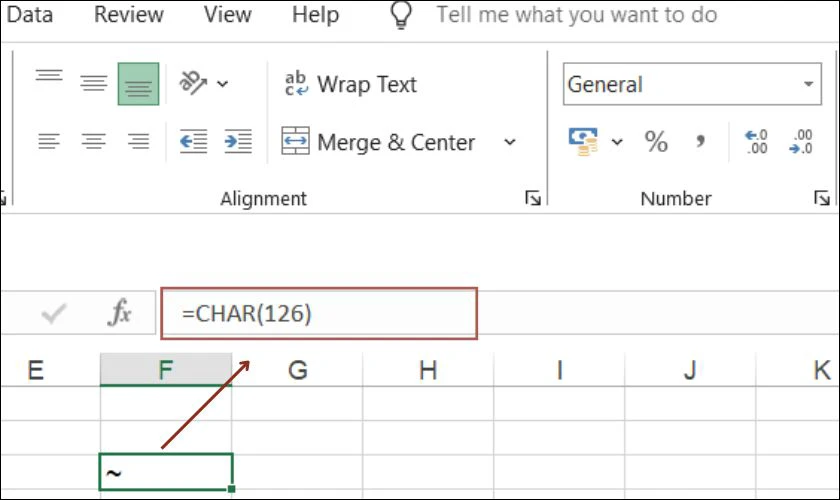
Task: Open Insert Function (fx)
Action: (120, 312)
